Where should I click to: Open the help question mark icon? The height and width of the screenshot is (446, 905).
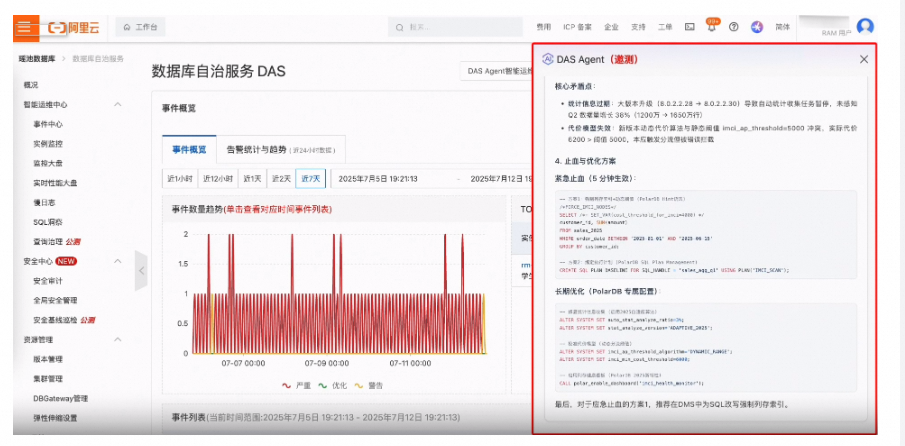(734, 27)
